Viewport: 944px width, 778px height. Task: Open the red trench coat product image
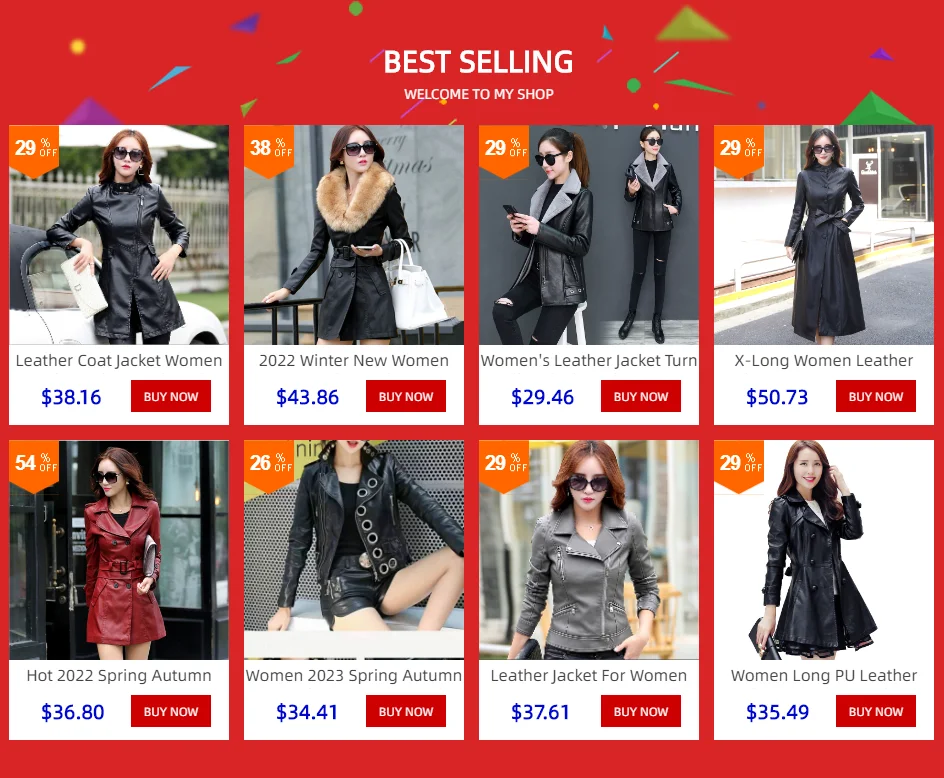pos(119,550)
